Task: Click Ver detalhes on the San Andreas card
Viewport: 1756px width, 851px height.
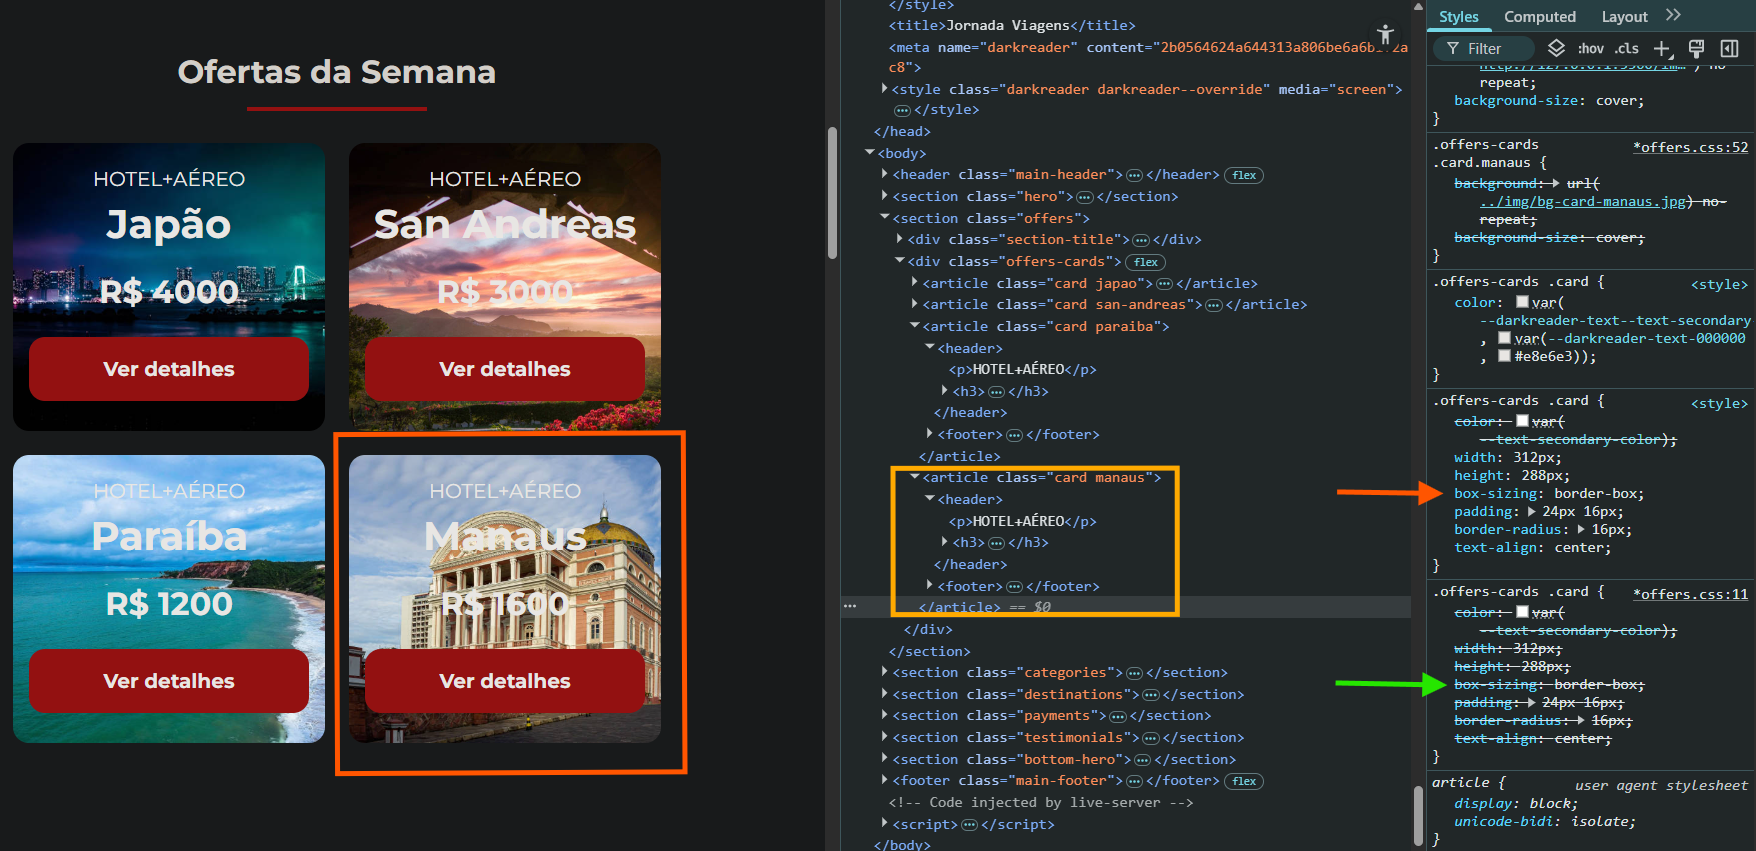Action: (505, 369)
